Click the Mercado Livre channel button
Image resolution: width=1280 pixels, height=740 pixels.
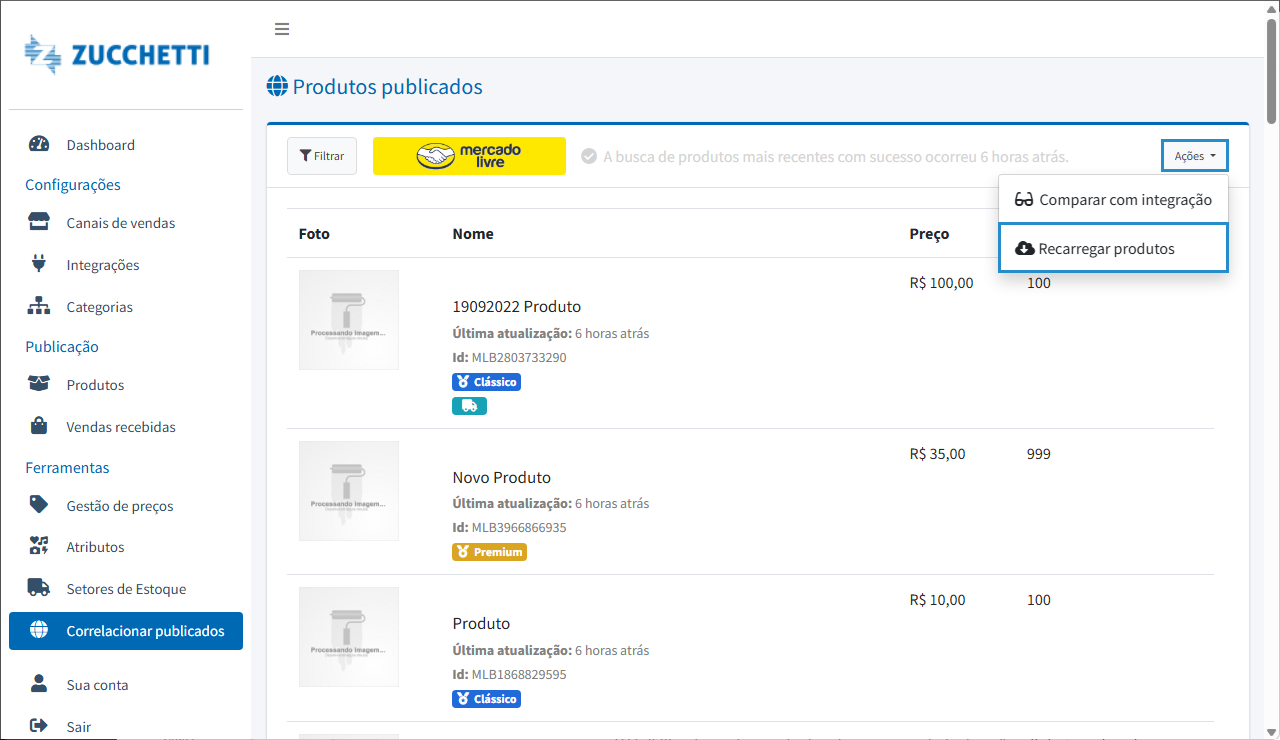pyautogui.click(x=469, y=156)
